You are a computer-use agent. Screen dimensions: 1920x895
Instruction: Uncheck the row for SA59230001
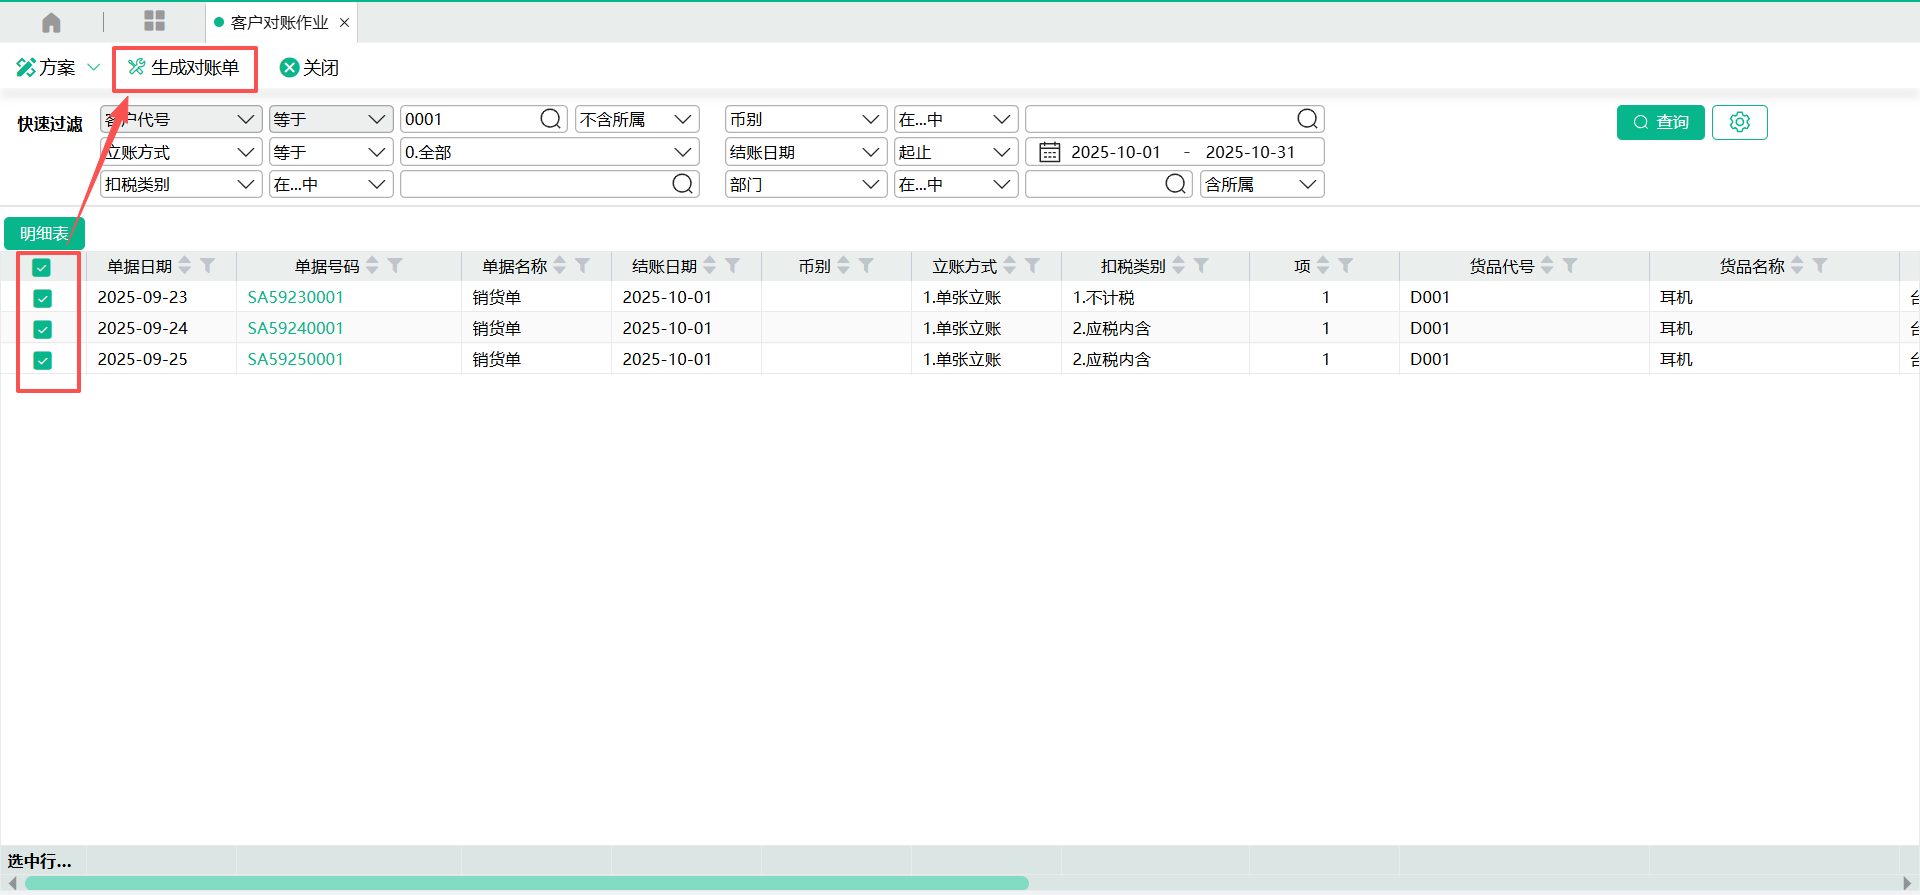[42, 298]
